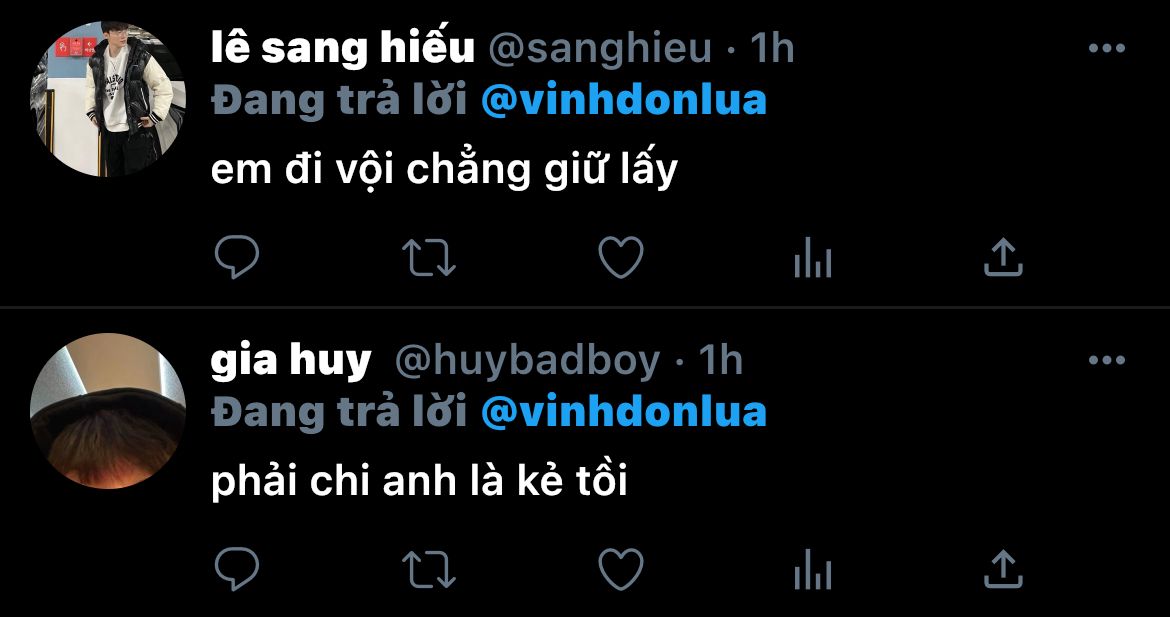The width and height of the screenshot is (1170, 617).
Task: Open @vinhdonlua mention in gia huy's reply
Action: (x=624, y=413)
